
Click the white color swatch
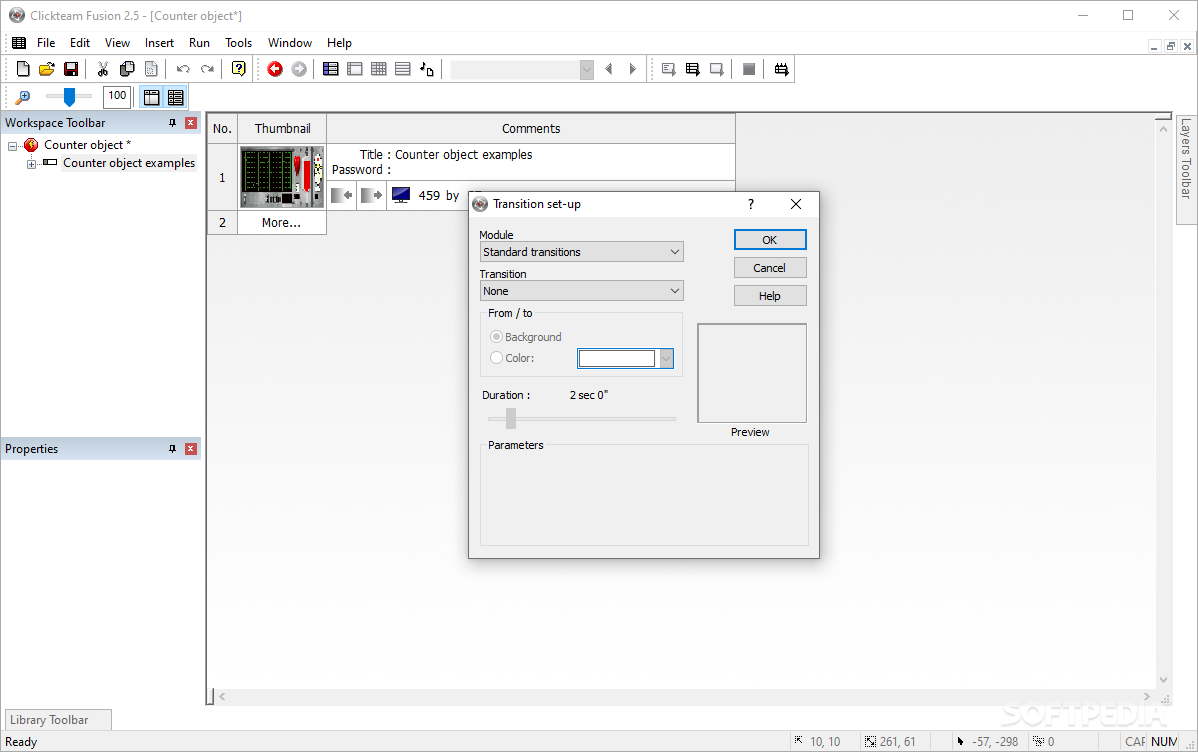[617, 358]
